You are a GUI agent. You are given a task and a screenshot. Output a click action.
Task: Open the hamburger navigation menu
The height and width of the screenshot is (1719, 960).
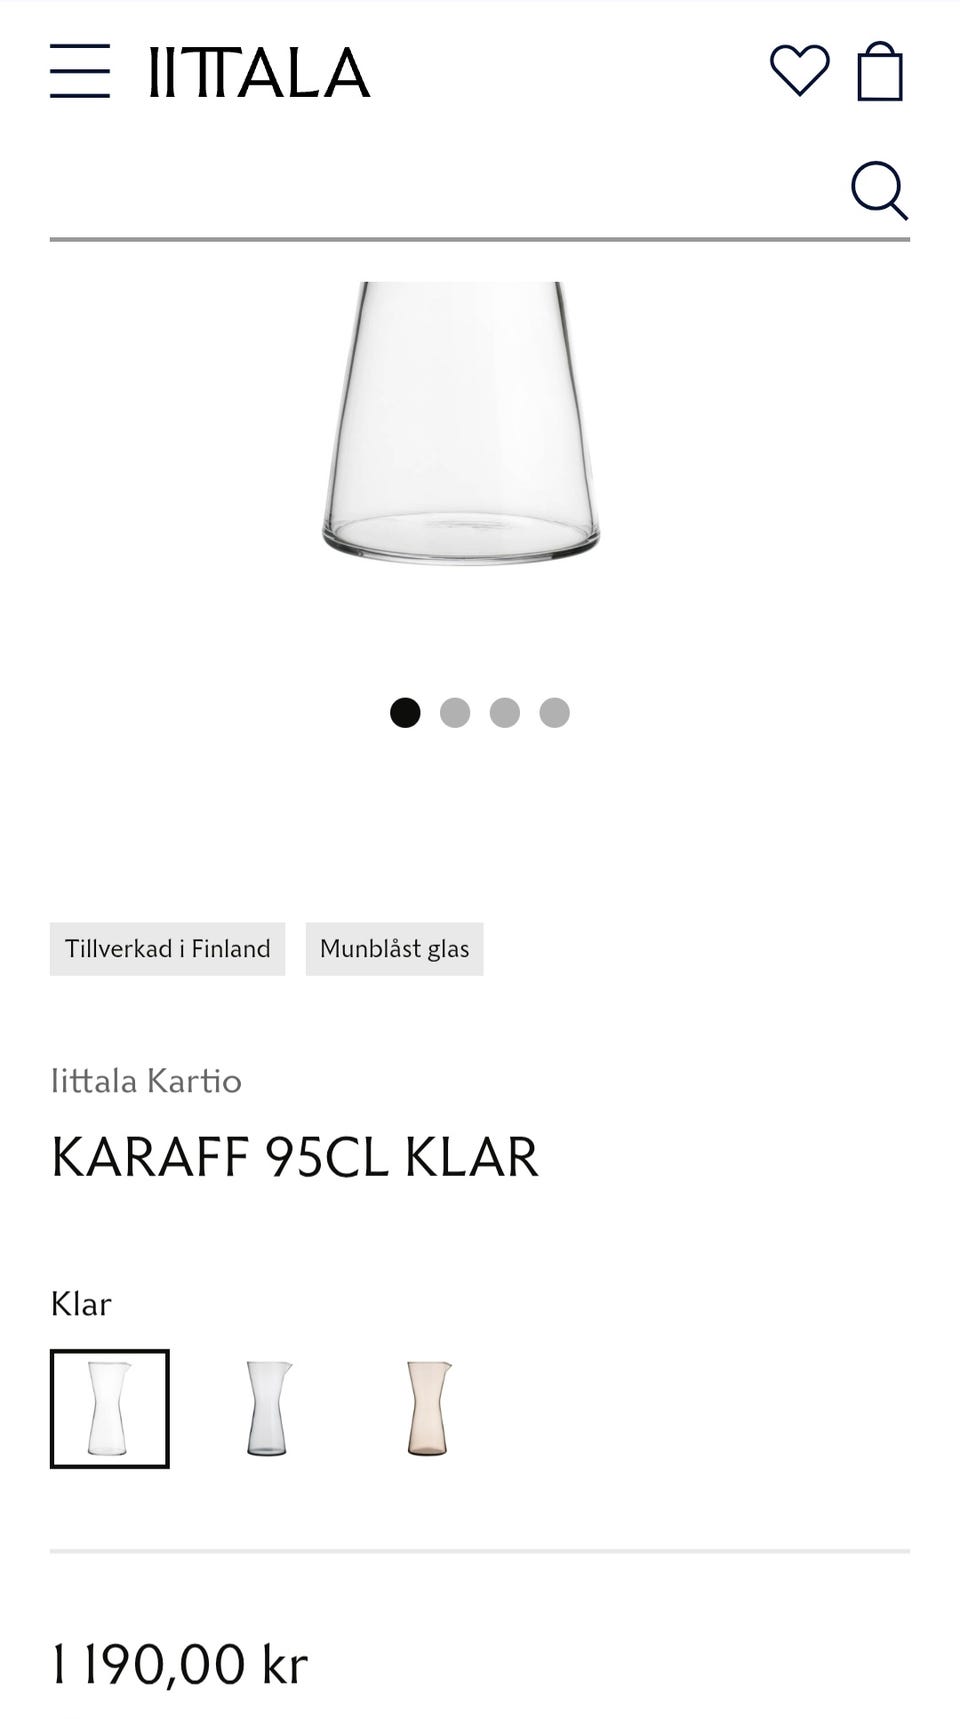tap(80, 71)
